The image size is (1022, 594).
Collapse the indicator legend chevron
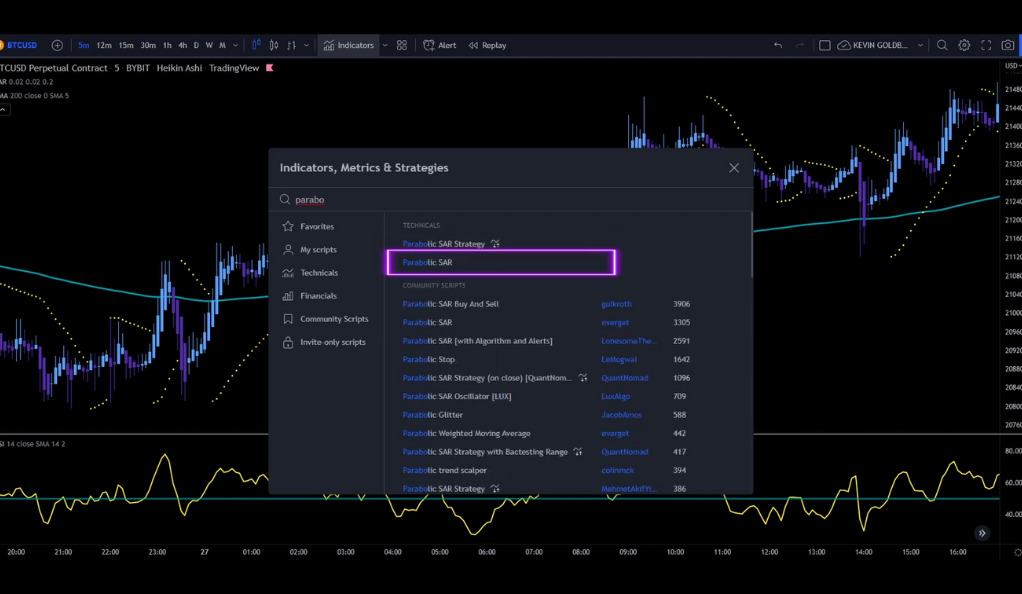point(3,110)
